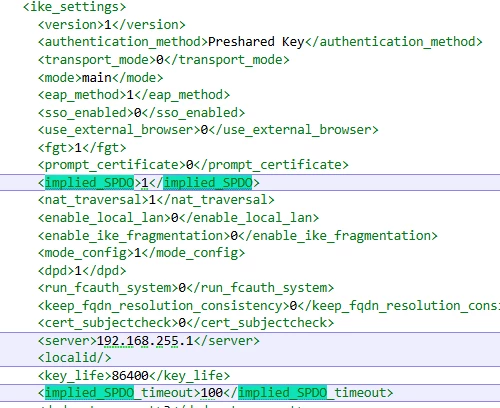The height and width of the screenshot is (408, 500).
Task: Click the fgt tag line
Action: pyautogui.click(x=82, y=148)
